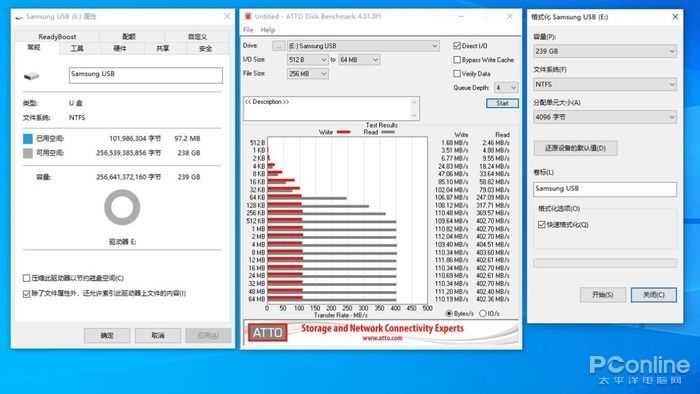Click the disk usage donut chart
Image resolution: width=700 pixels, height=394 pixels.
[122, 207]
